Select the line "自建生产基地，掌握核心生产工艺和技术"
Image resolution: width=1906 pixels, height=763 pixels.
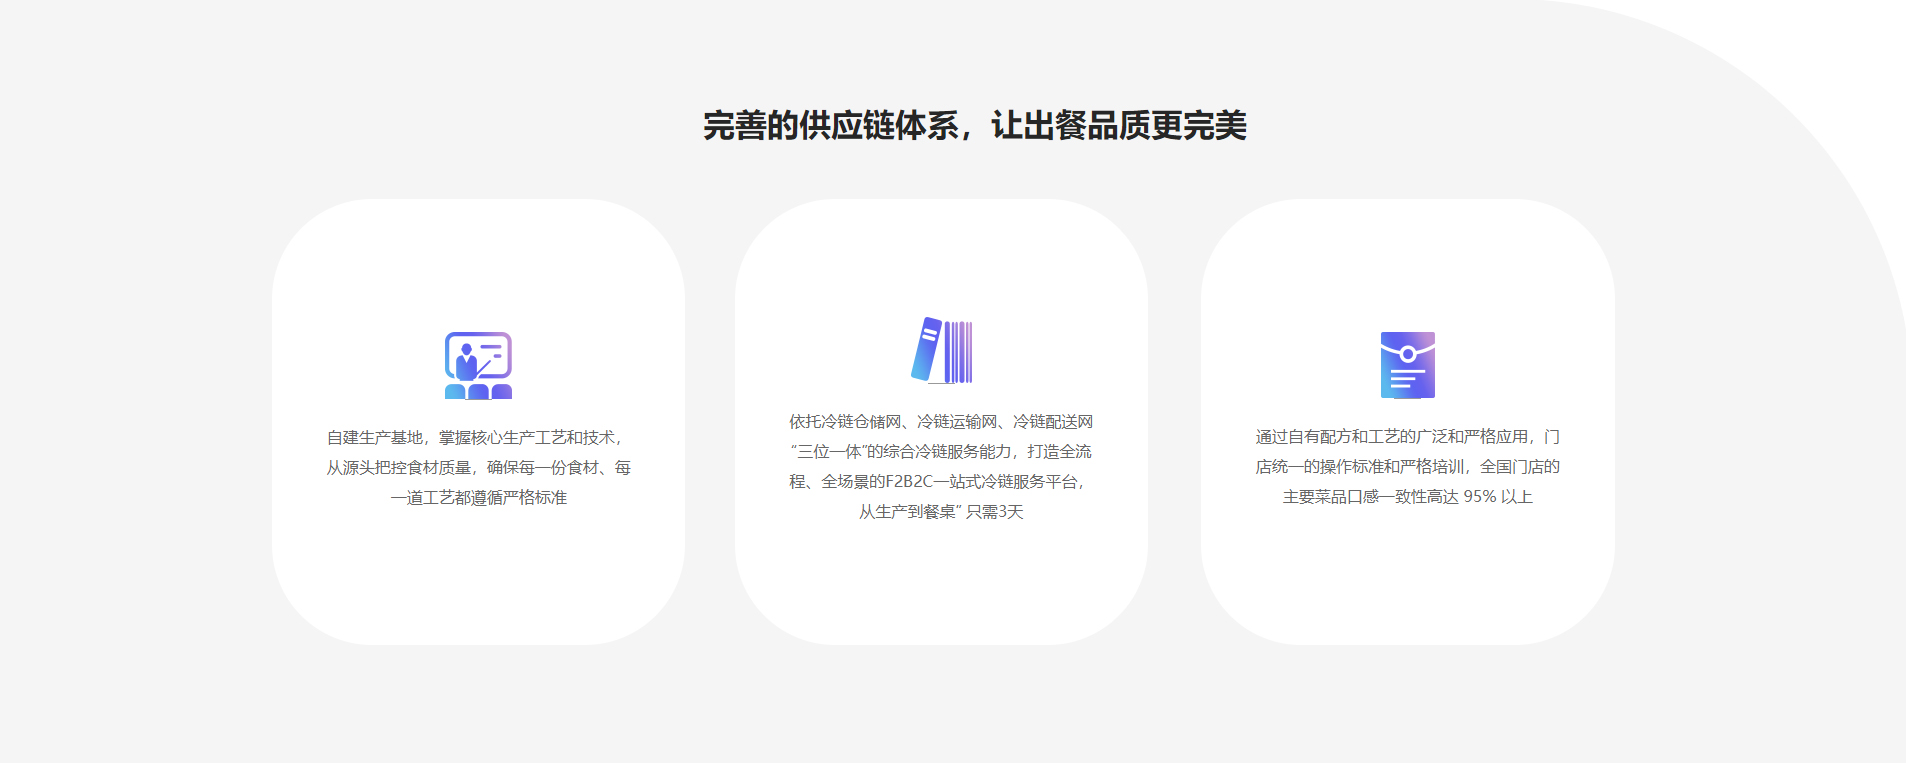click(x=476, y=438)
